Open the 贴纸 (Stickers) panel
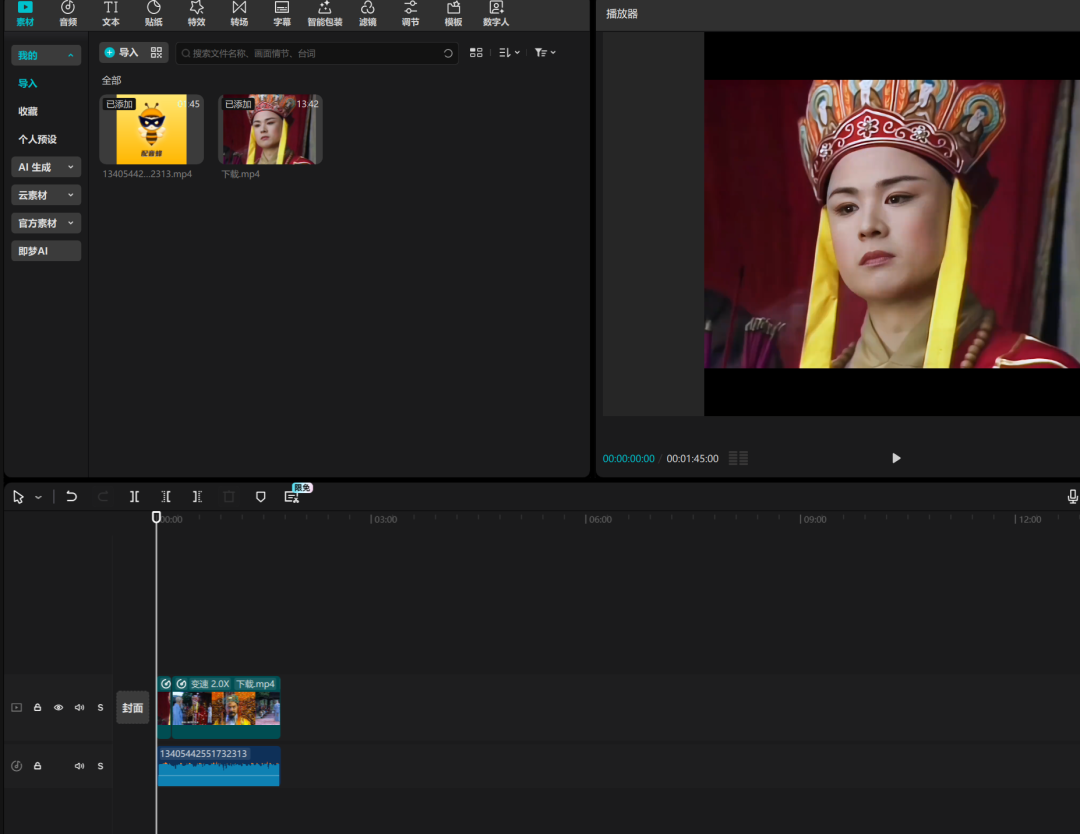Image resolution: width=1080 pixels, height=834 pixels. click(154, 13)
